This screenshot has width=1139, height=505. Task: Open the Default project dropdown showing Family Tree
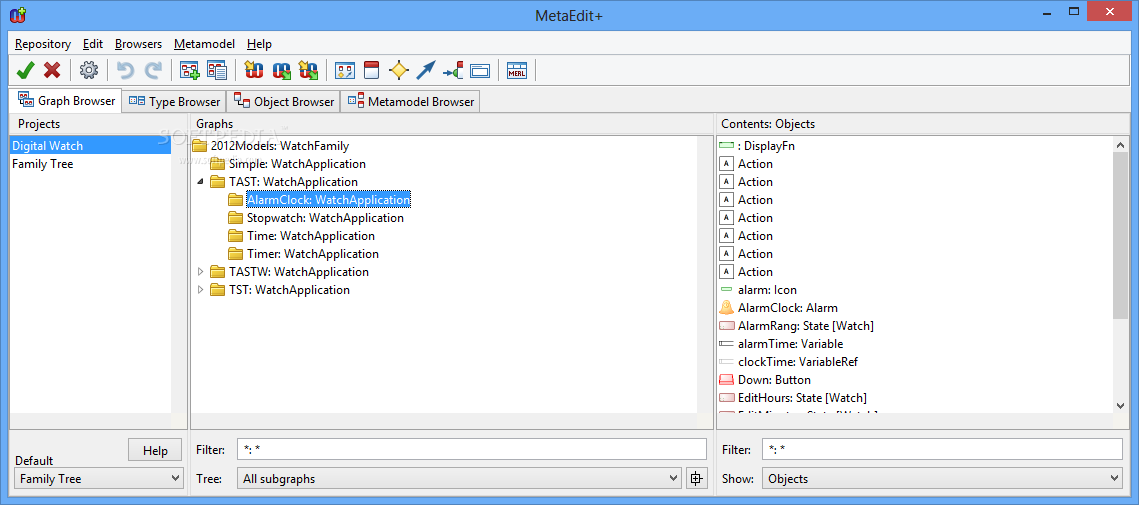coord(99,479)
